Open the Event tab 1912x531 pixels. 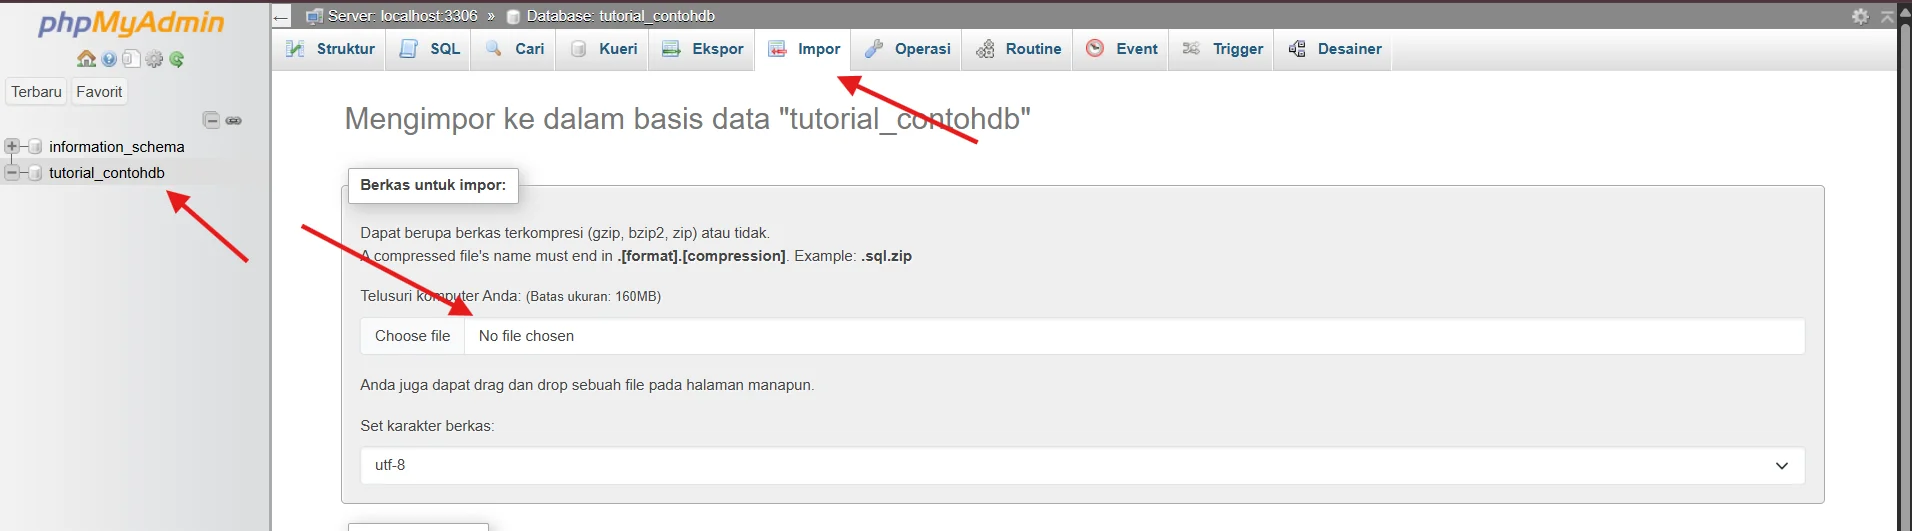[x=1122, y=49]
